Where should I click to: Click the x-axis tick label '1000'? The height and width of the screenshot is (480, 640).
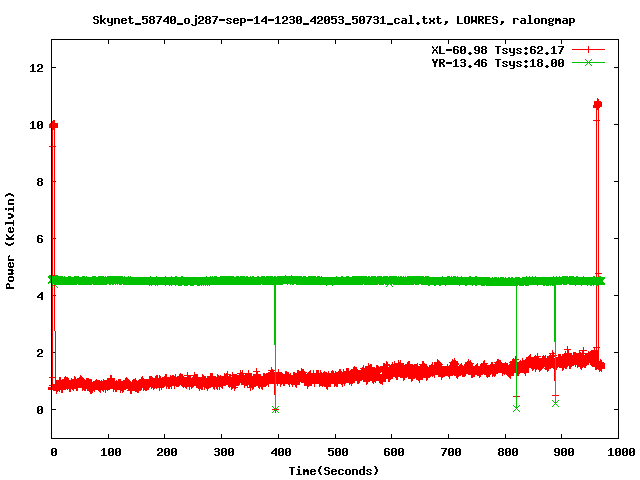coord(621,452)
